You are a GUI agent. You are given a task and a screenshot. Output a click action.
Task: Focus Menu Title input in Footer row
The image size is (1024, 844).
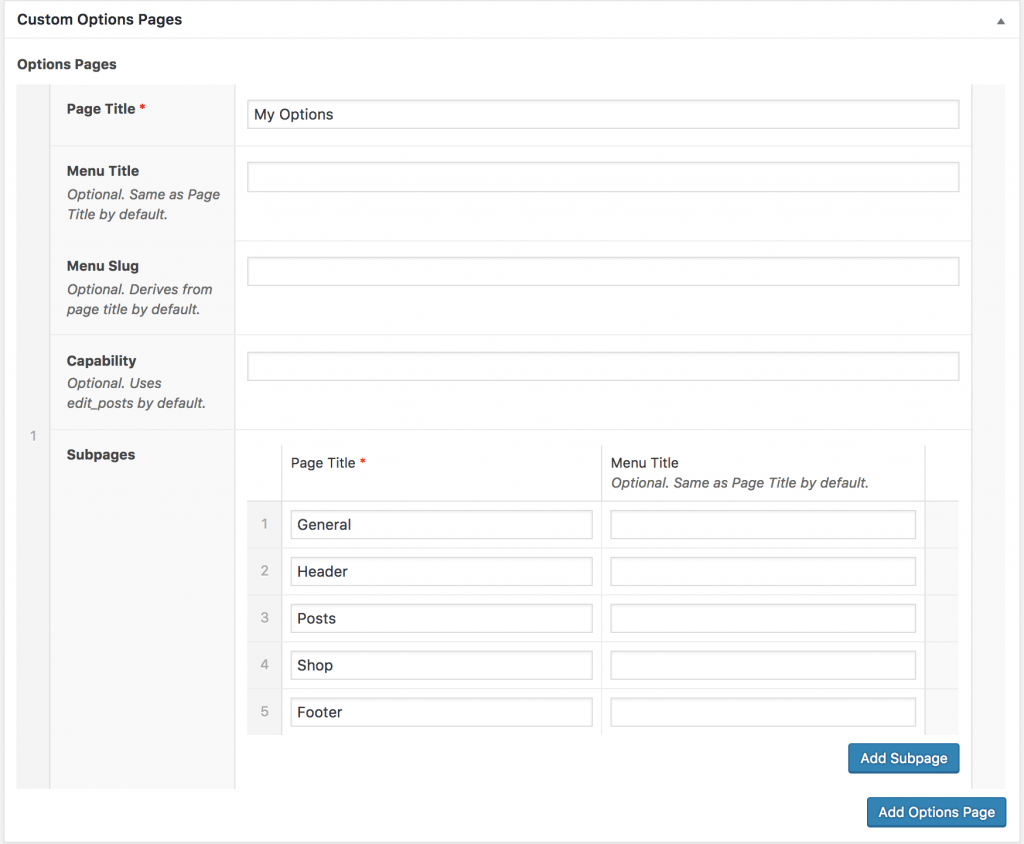pyautogui.click(x=763, y=712)
